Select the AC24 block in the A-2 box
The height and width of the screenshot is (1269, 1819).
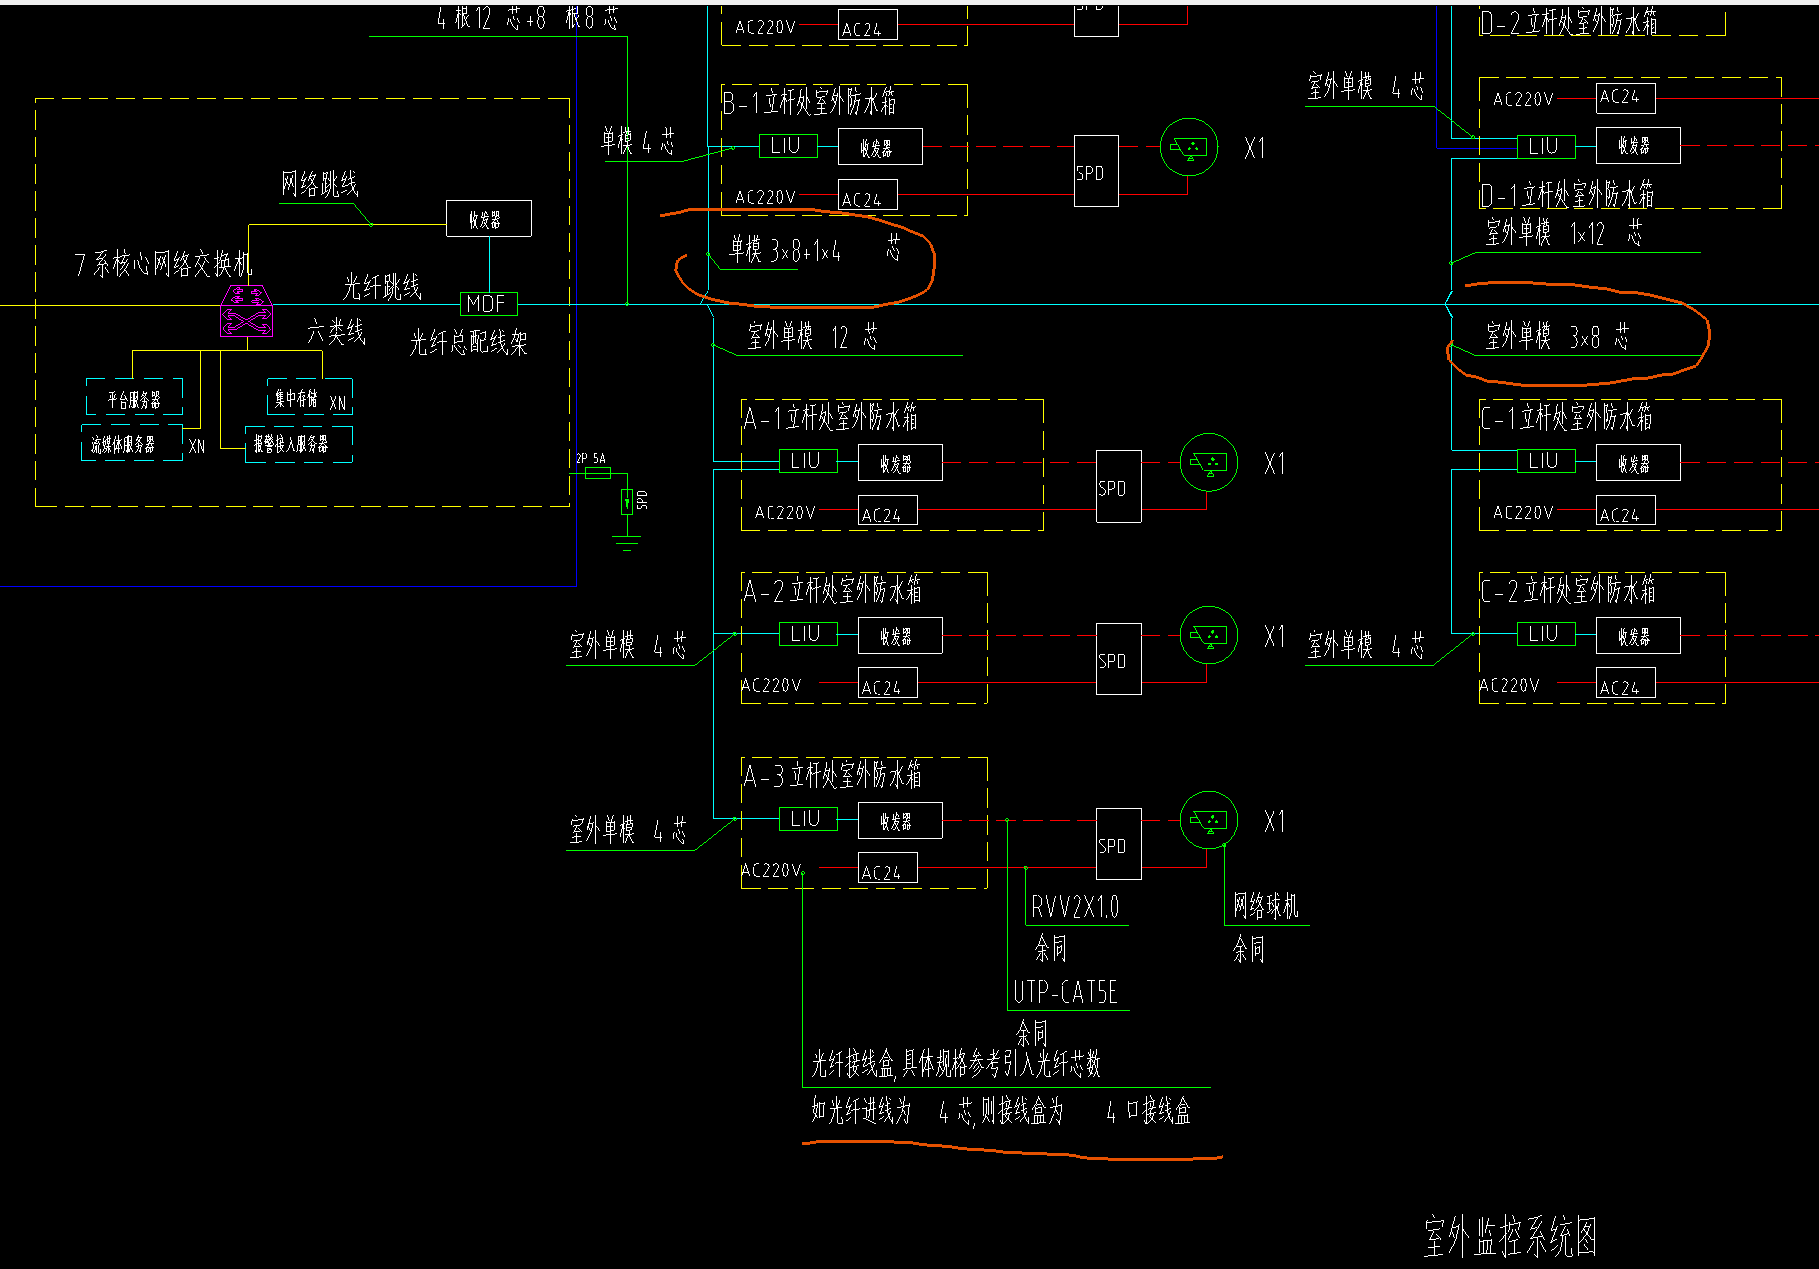click(888, 683)
